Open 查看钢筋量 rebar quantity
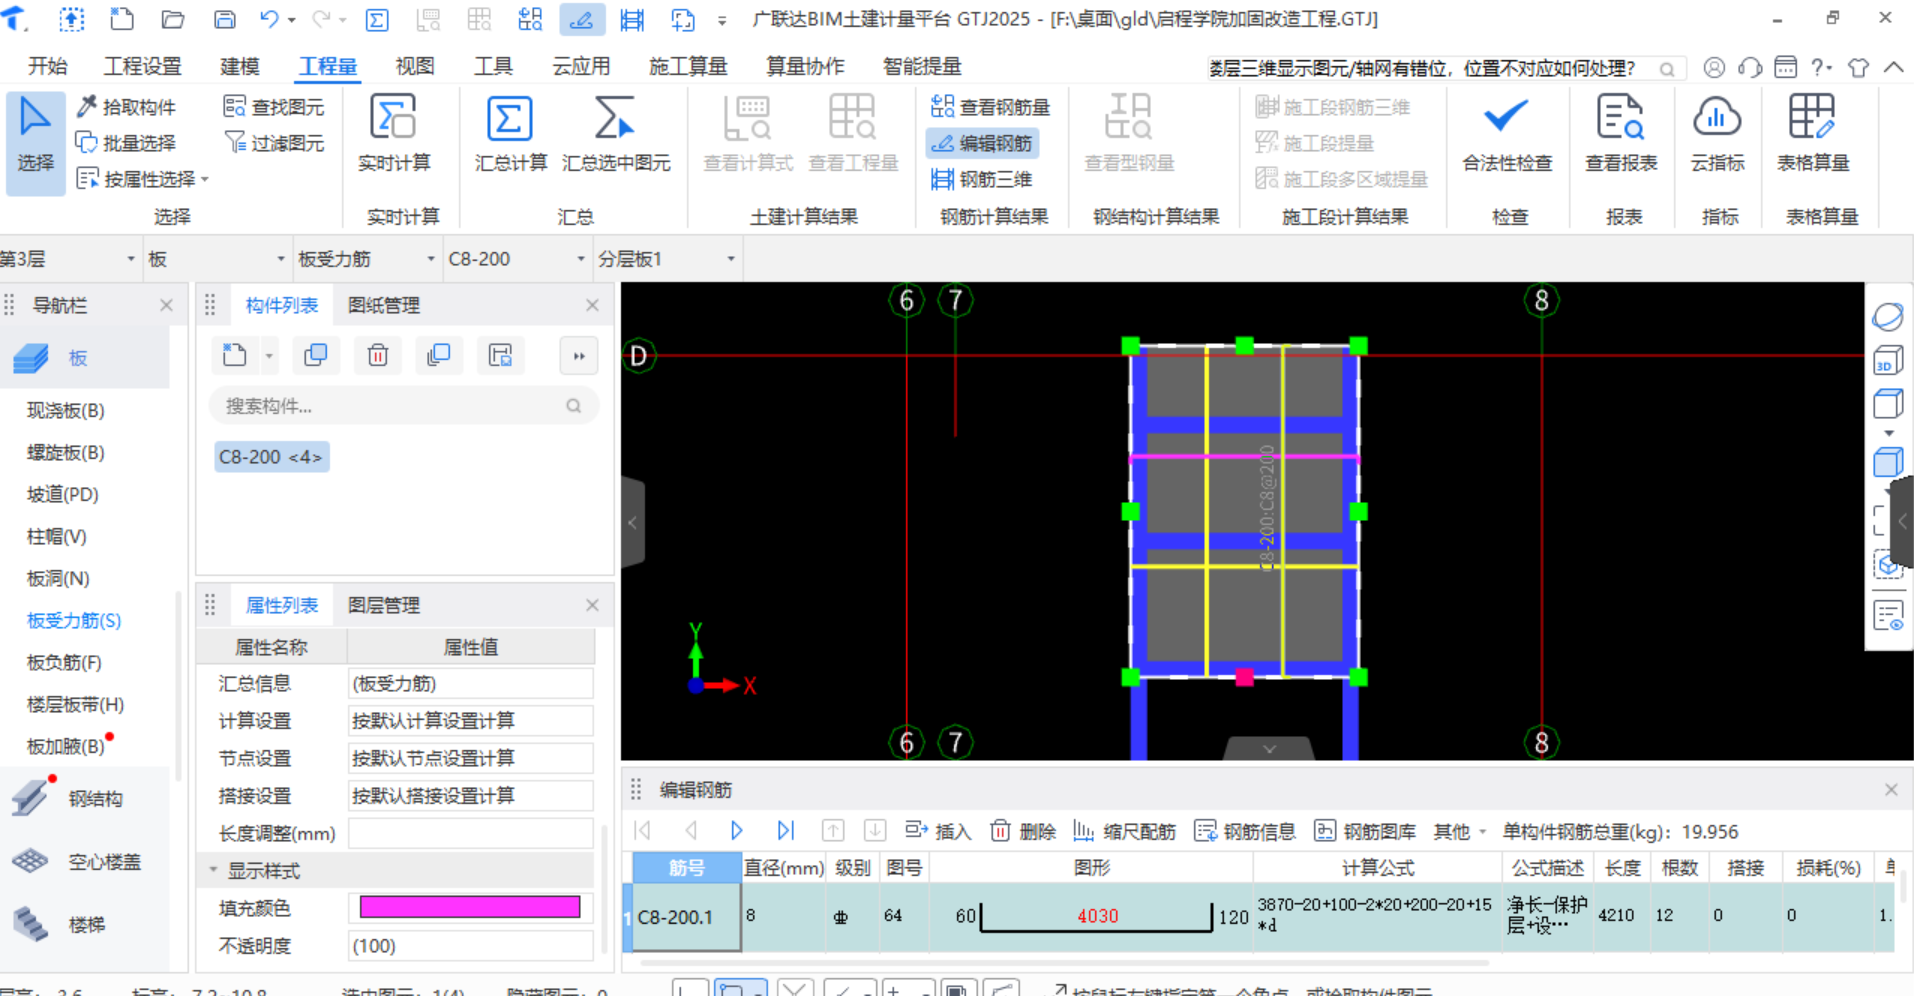This screenshot has height=996, width=1914. click(x=990, y=107)
